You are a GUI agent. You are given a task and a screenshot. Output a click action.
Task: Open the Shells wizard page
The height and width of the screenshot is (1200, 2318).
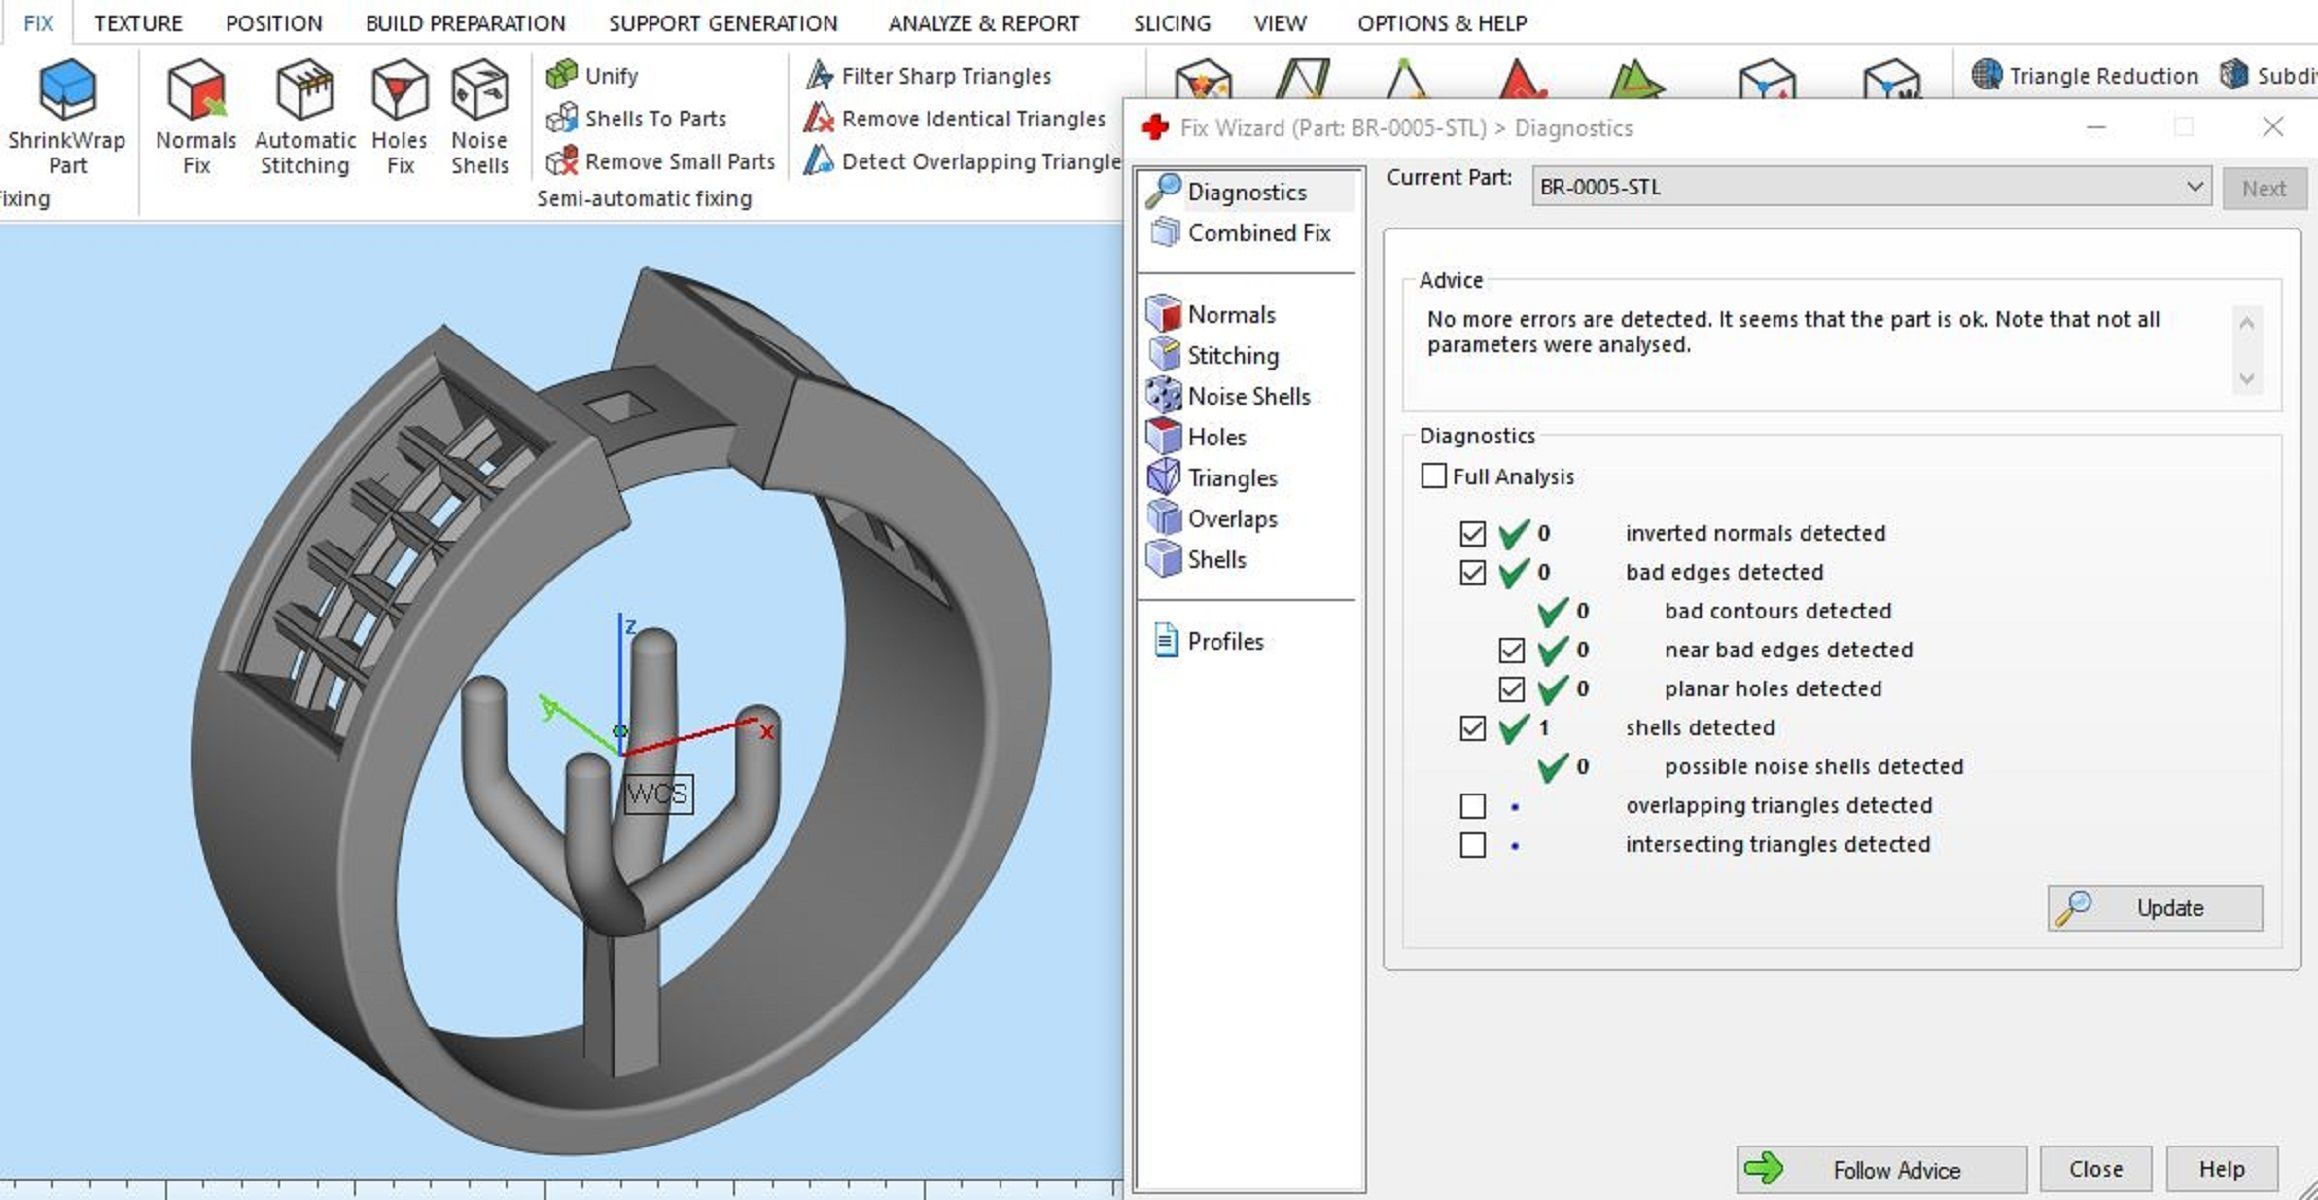tap(1196, 559)
